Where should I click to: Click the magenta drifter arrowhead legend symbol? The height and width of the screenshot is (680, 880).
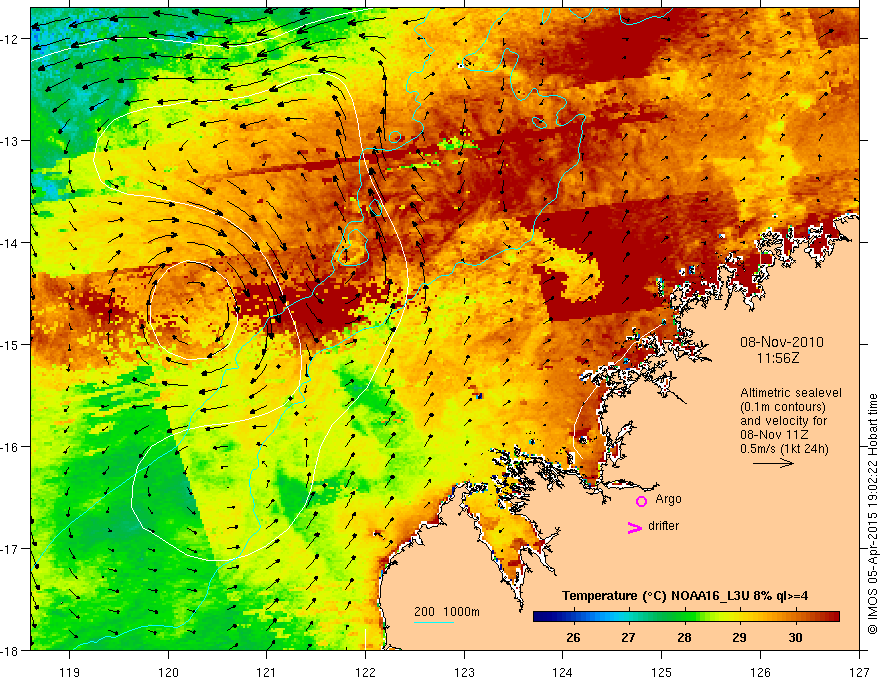(635, 527)
